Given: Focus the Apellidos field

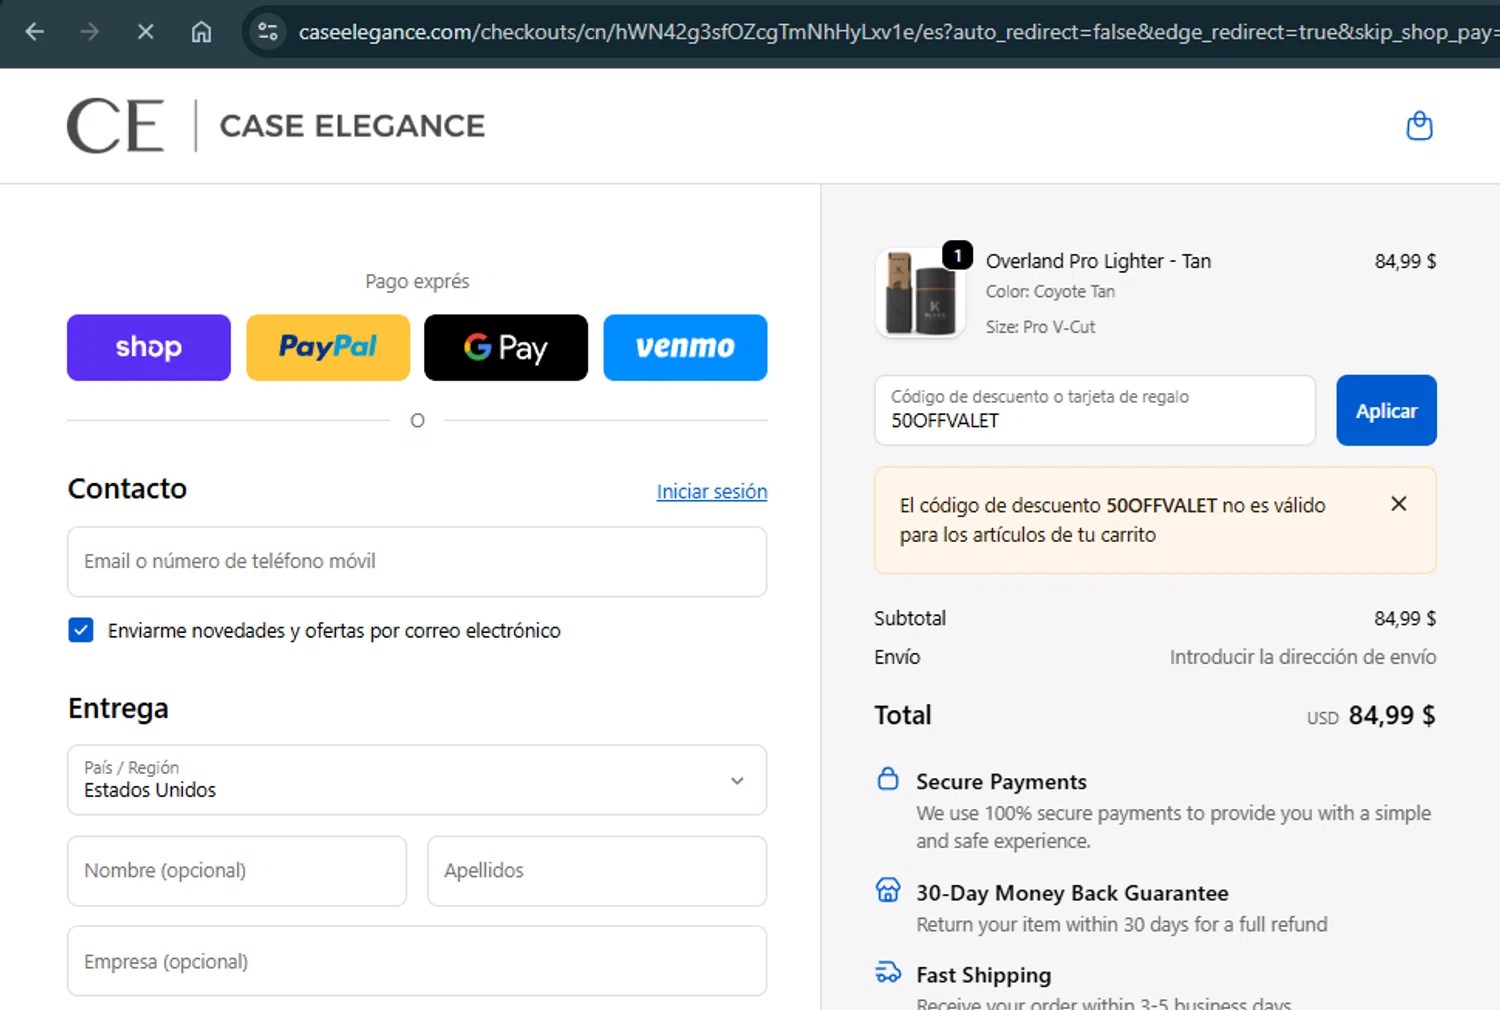Looking at the screenshot, I should tap(597, 871).
